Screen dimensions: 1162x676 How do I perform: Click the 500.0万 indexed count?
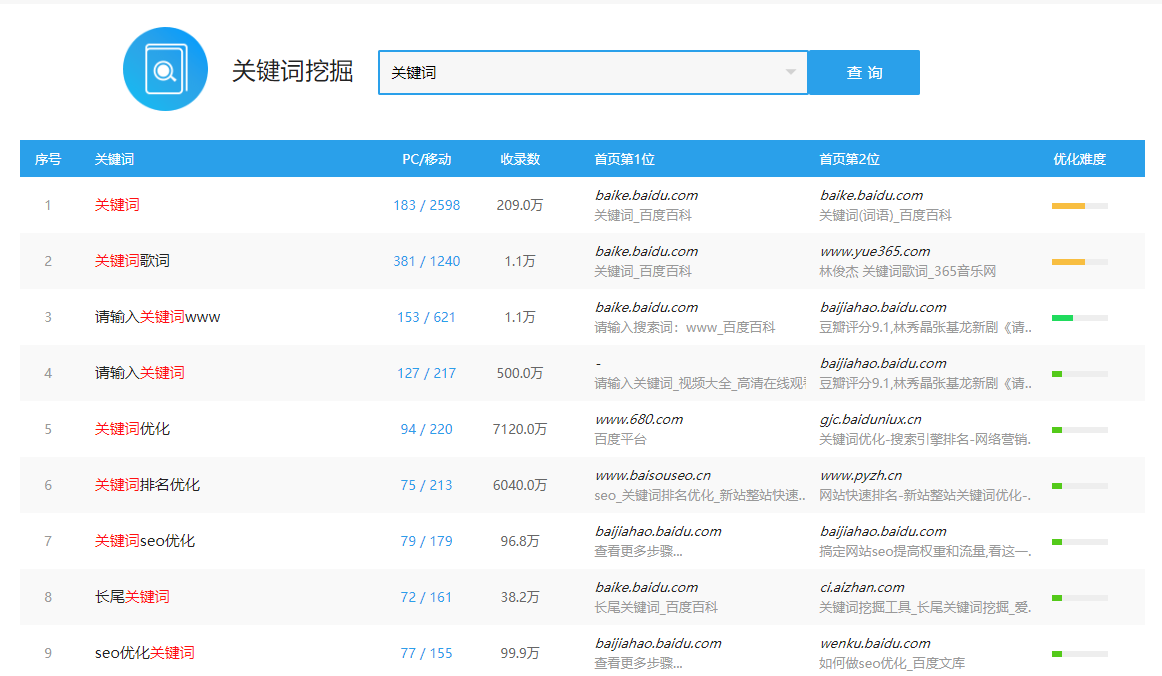point(519,373)
